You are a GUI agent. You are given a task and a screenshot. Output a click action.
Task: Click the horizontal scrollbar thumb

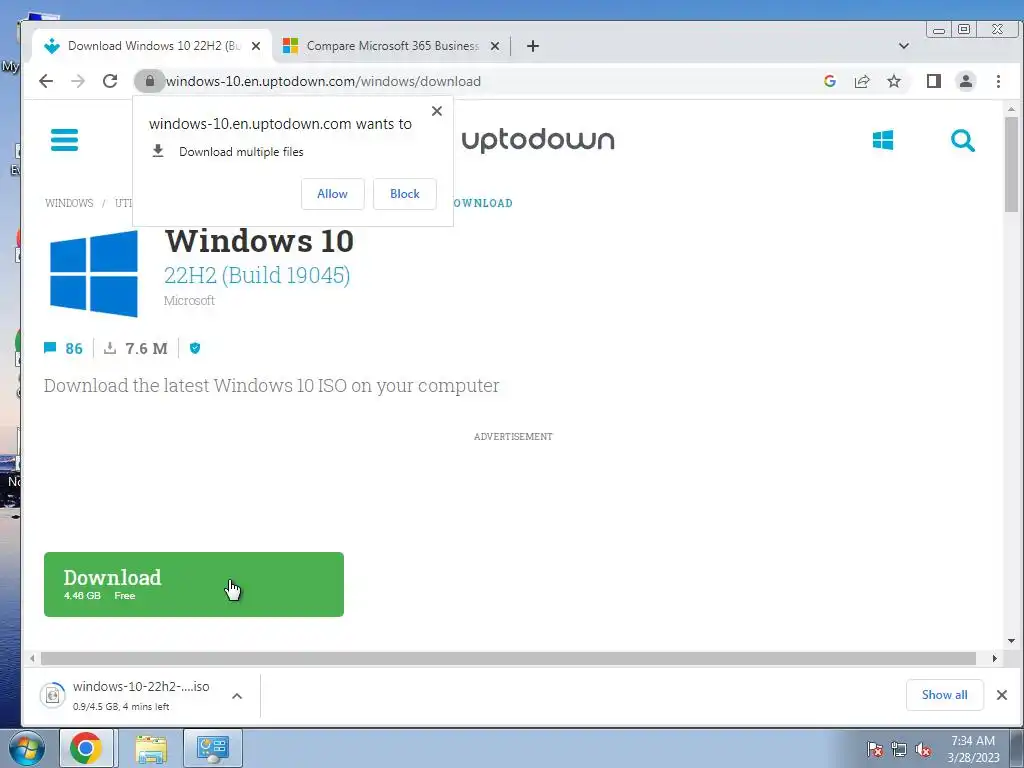508,658
